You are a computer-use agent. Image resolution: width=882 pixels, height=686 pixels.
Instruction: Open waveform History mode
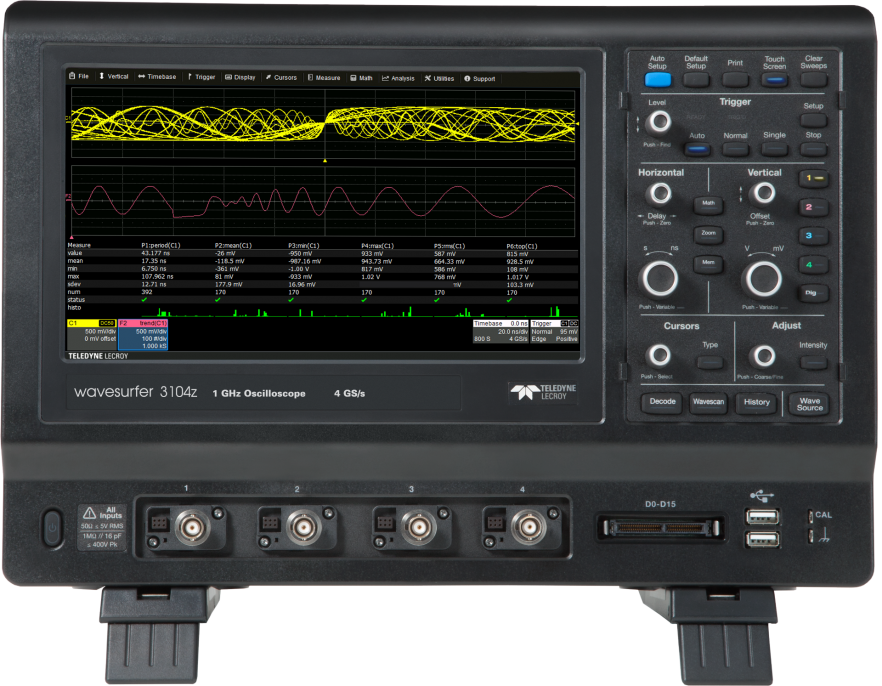pyautogui.click(x=756, y=402)
